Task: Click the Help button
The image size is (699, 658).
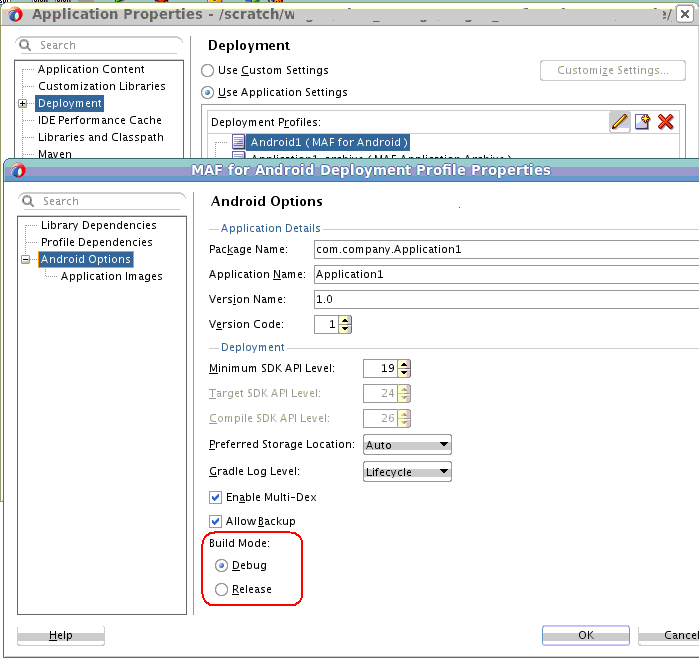Action: (61, 635)
